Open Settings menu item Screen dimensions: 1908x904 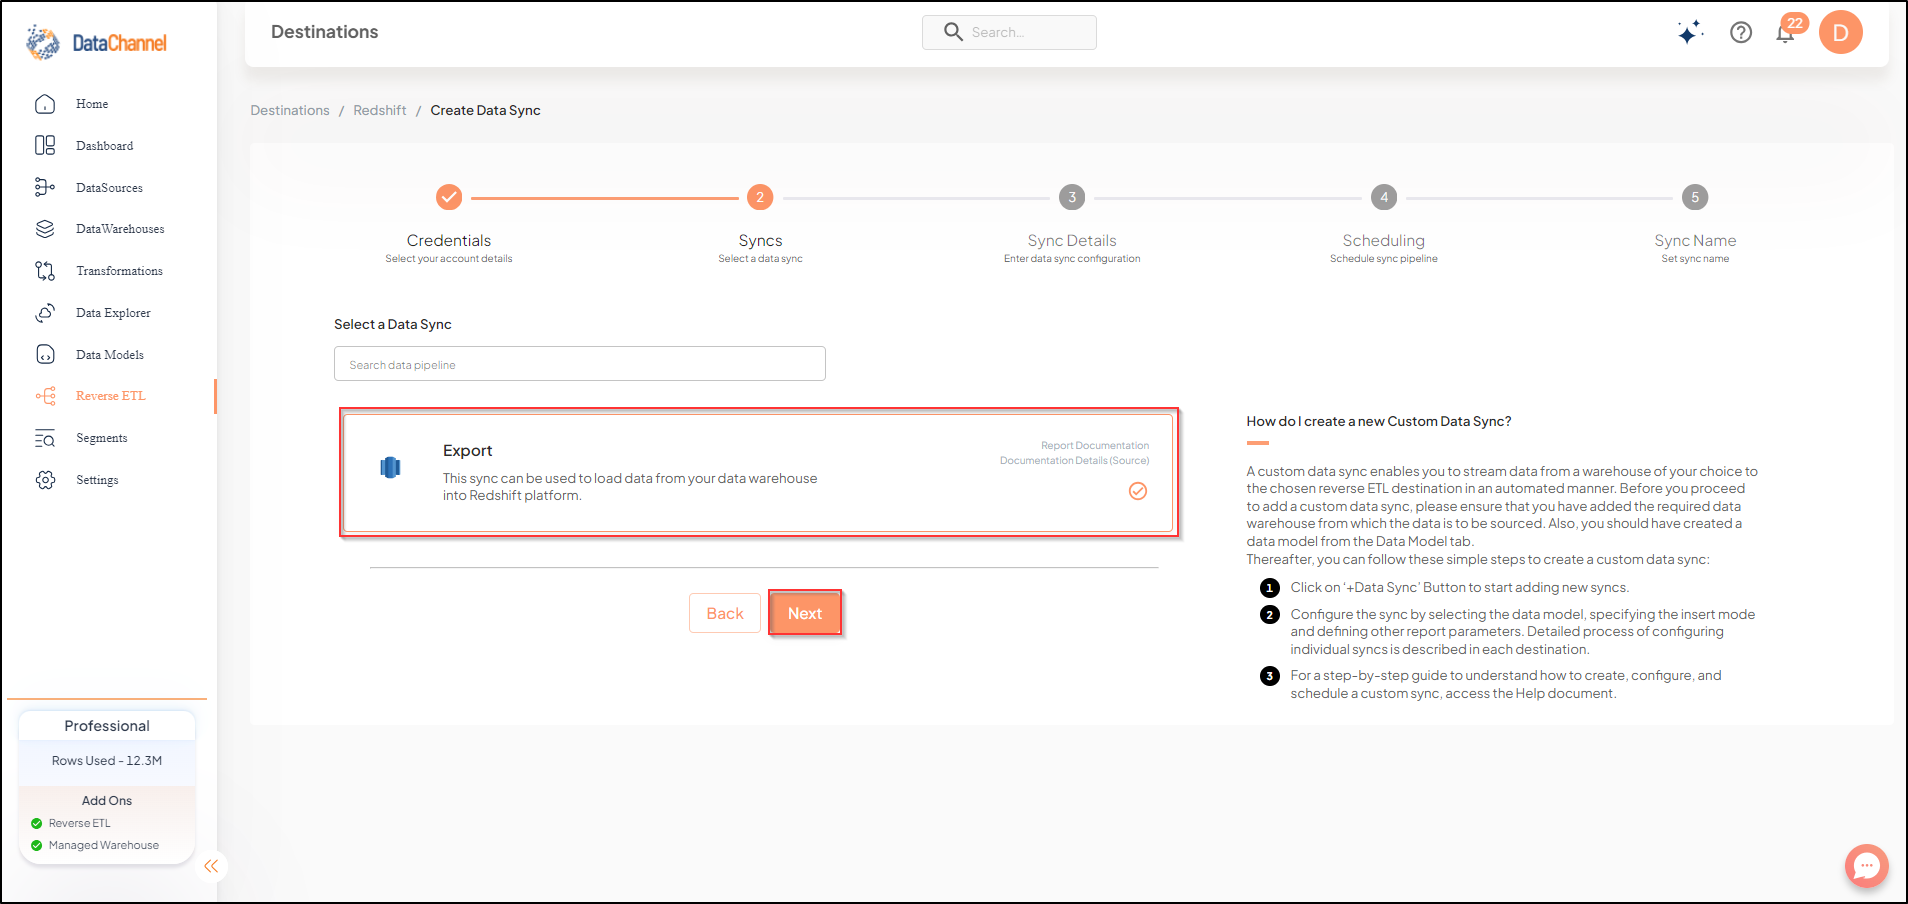pos(97,480)
